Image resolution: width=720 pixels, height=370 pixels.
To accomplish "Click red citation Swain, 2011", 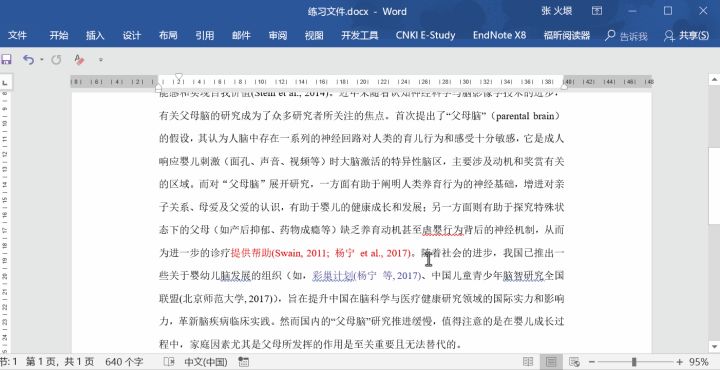I will coord(301,253).
